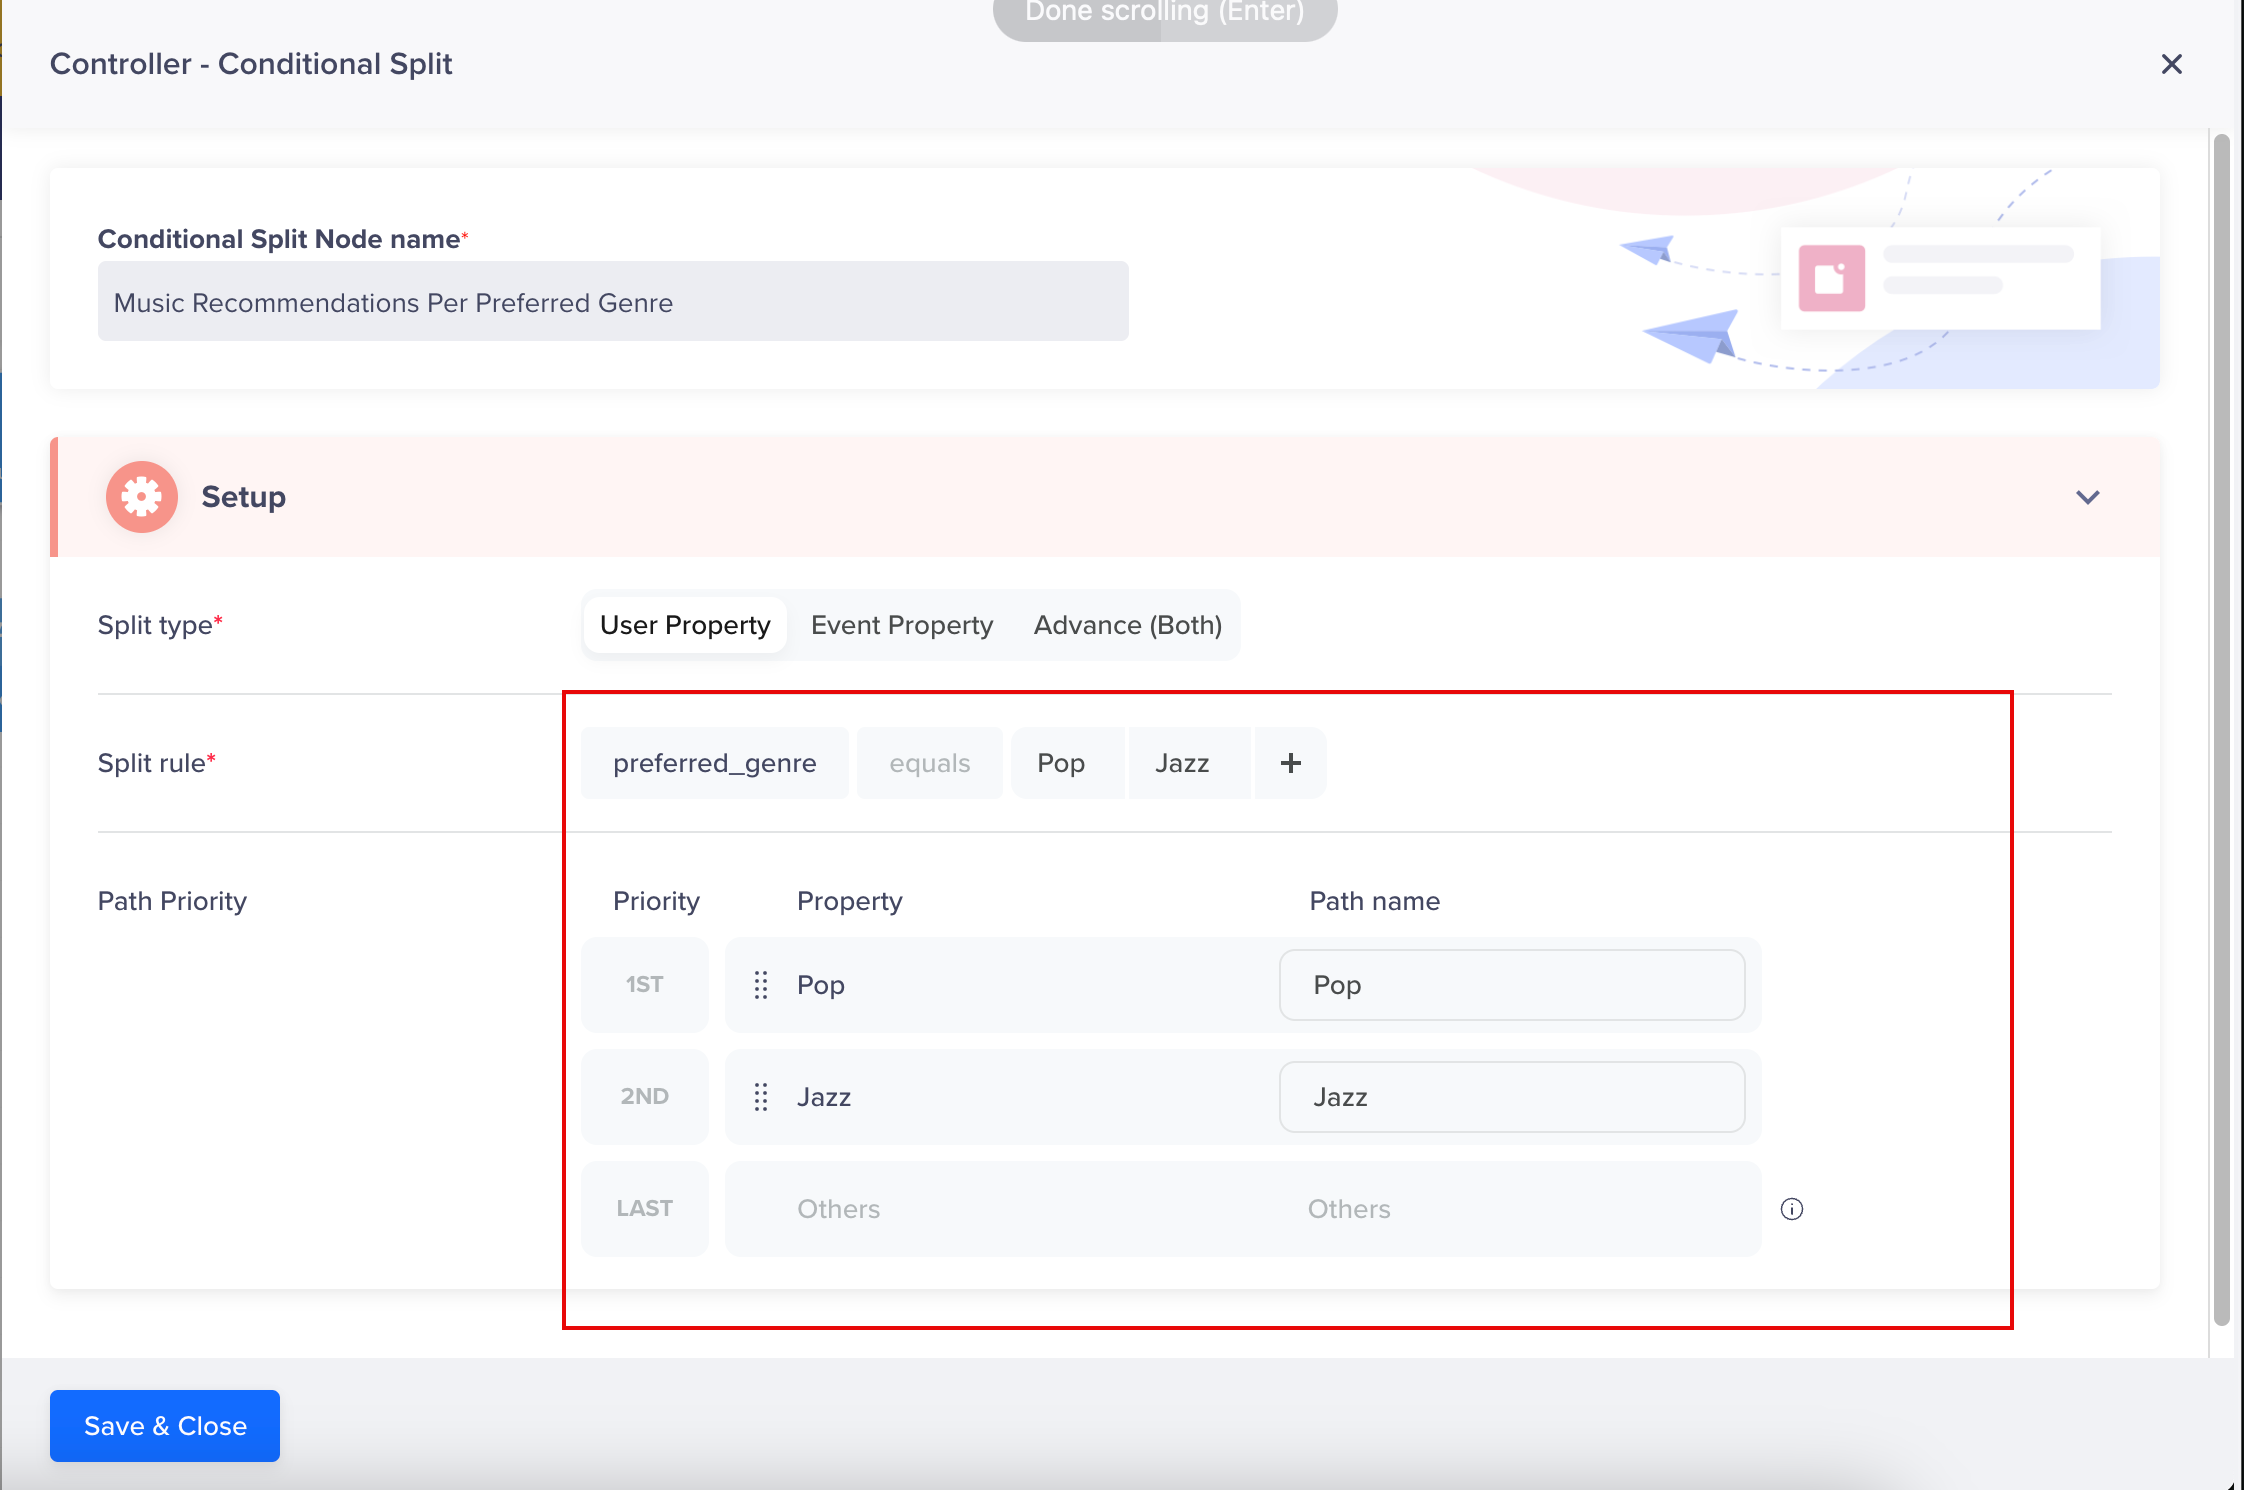Click Save & Close button
The width and height of the screenshot is (2244, 1490).
pyautogui.click(x=165, y=1425)
